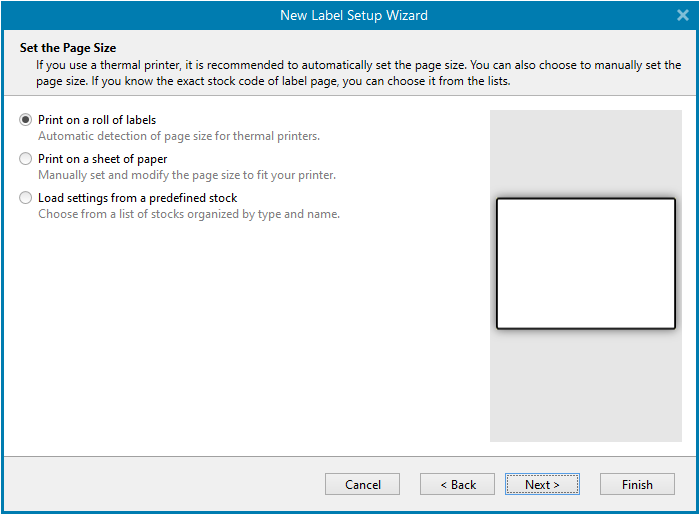
Task: Click the thermal printer recommendation paragraph
Action: click(350, 73)
